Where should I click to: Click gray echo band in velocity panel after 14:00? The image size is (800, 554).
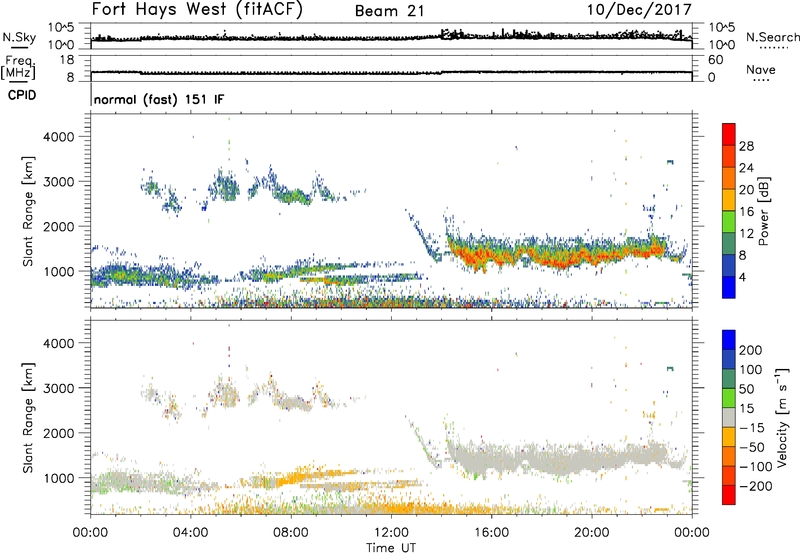[561, 458]
